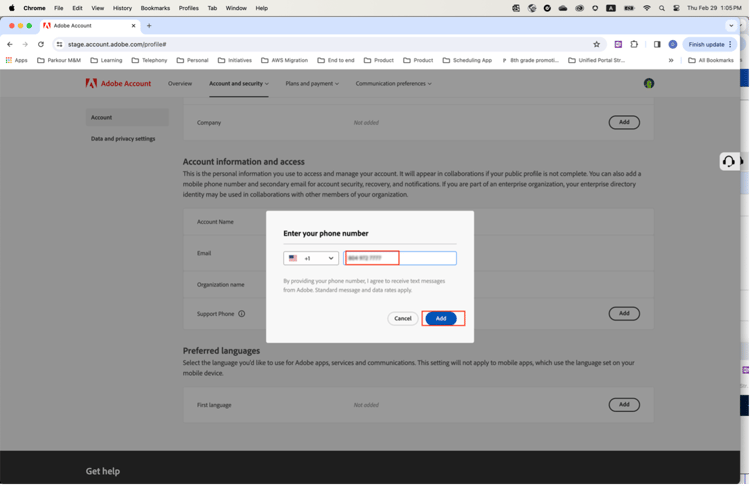Click the browser forward arrow
Image resolution: width=750 pixels, height=486 pixels.
[x=25, y=44]
